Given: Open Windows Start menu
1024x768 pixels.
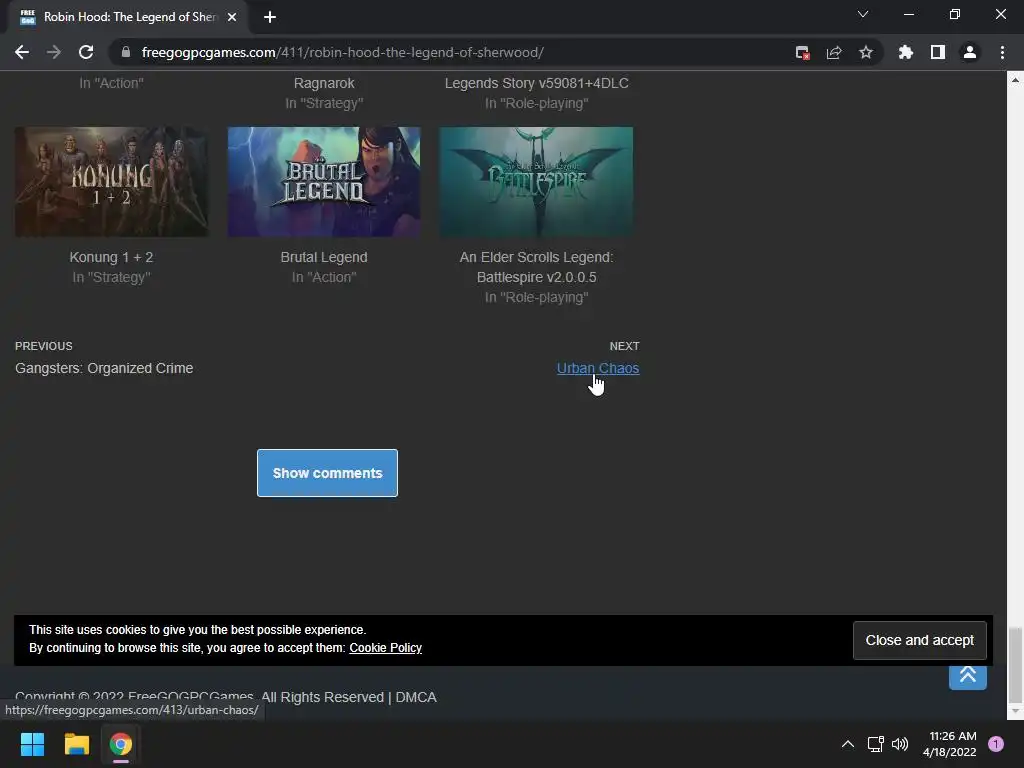Looking at the screenshot, I should [x=32, y=744].
